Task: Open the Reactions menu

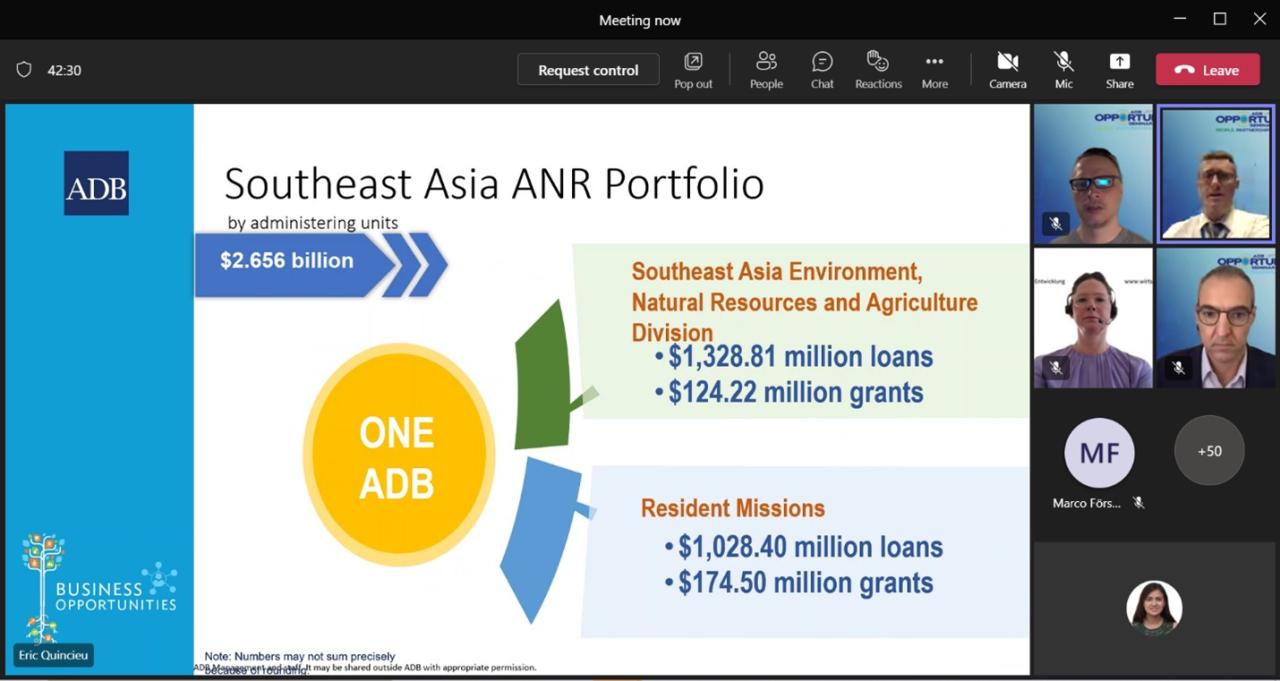Action: [x=878, y=70]
